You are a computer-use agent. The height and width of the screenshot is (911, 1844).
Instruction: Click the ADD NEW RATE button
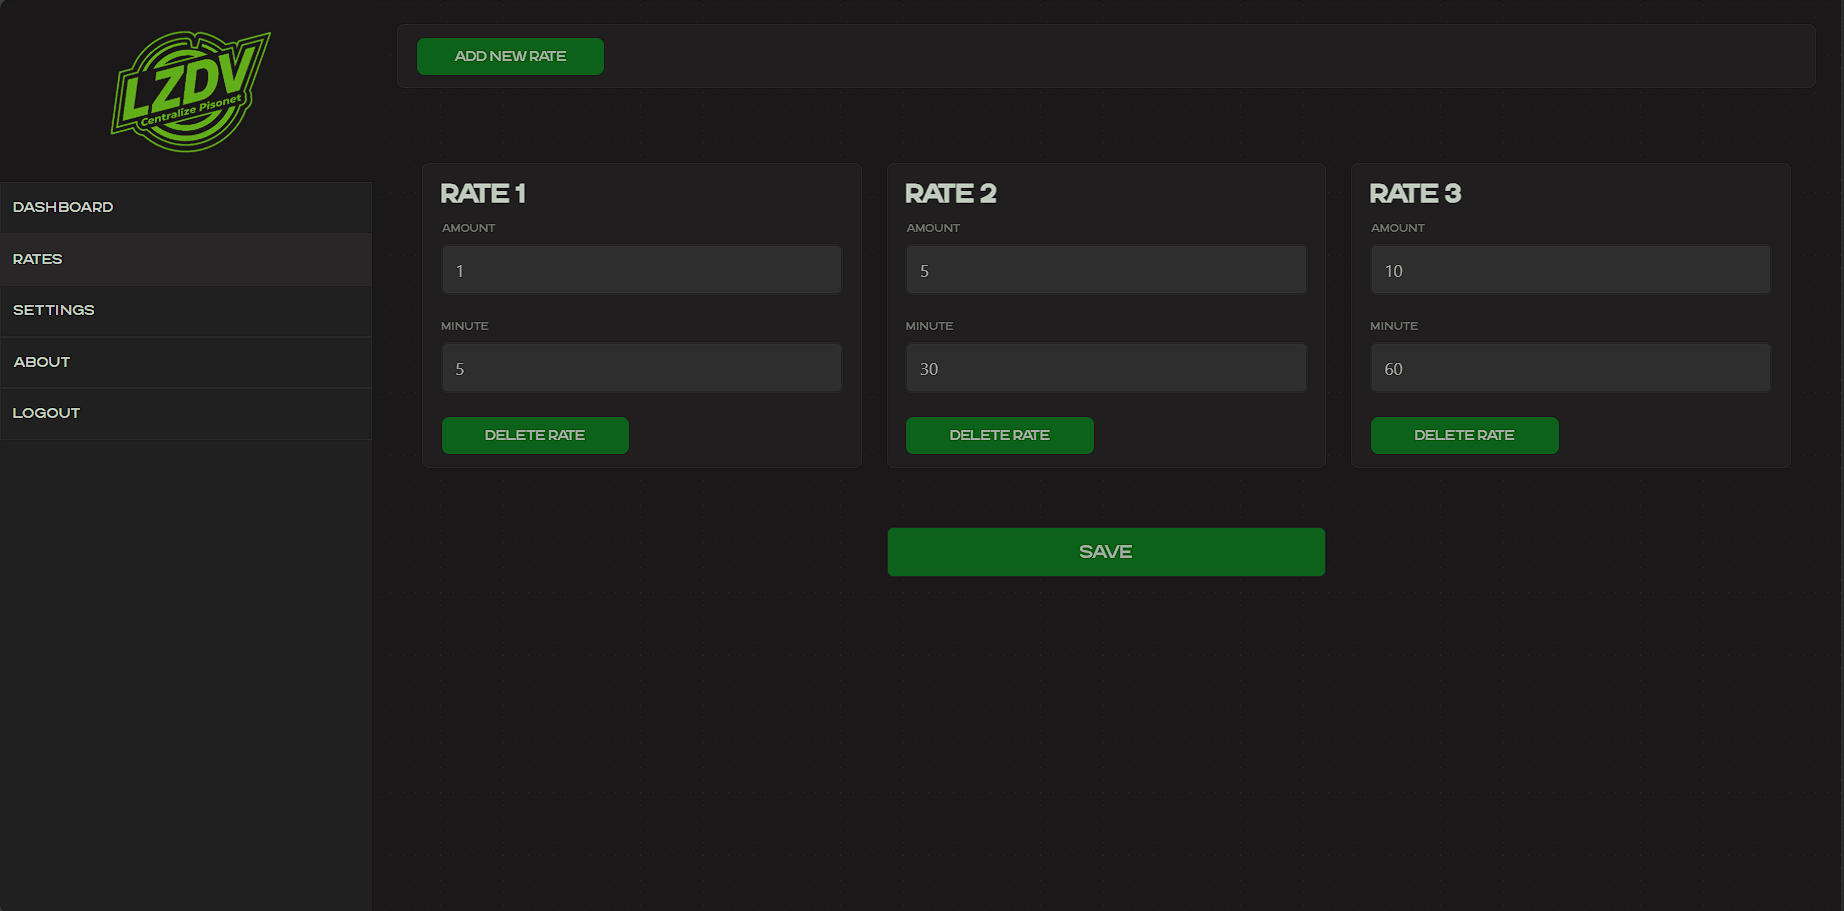[510, 56]
